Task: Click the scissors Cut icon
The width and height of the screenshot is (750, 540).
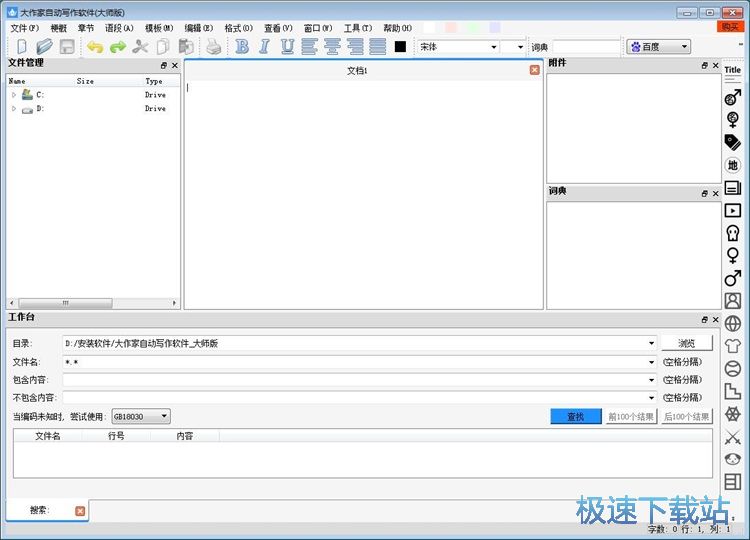Action: coord(140,47)
